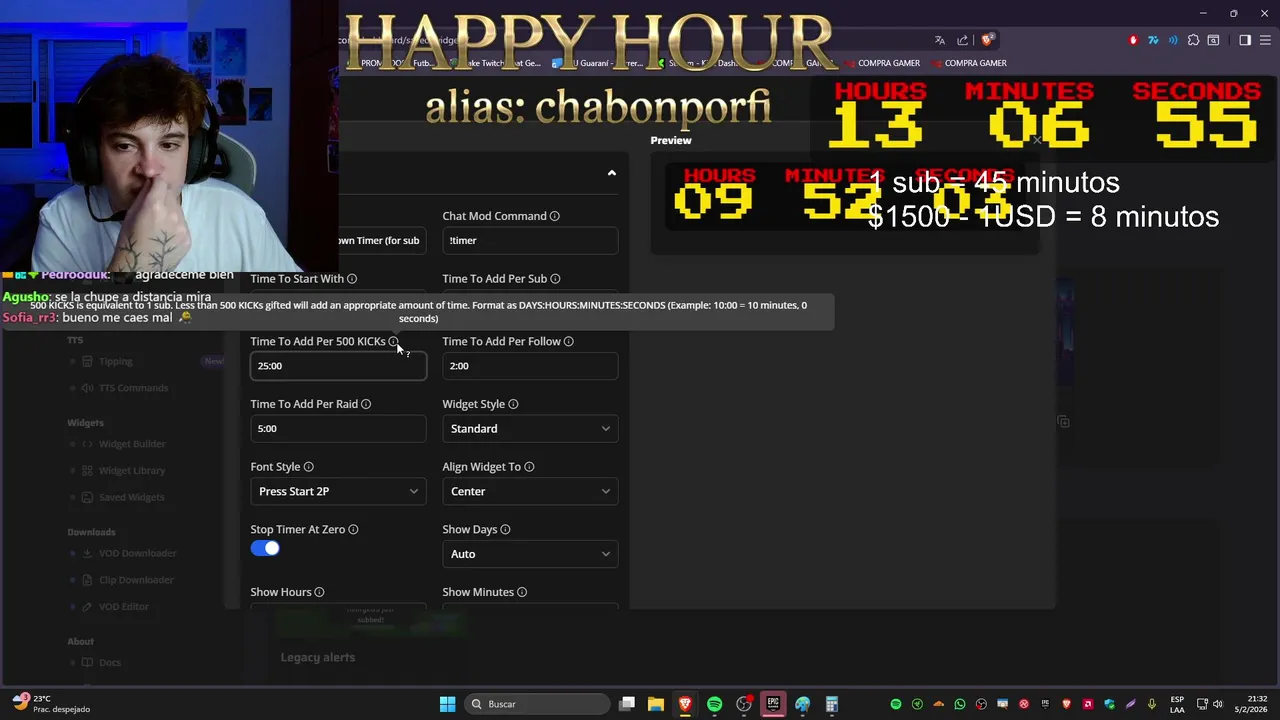
Task: Click the 2:00 Time Per Follow field
Action: point(530,366)
